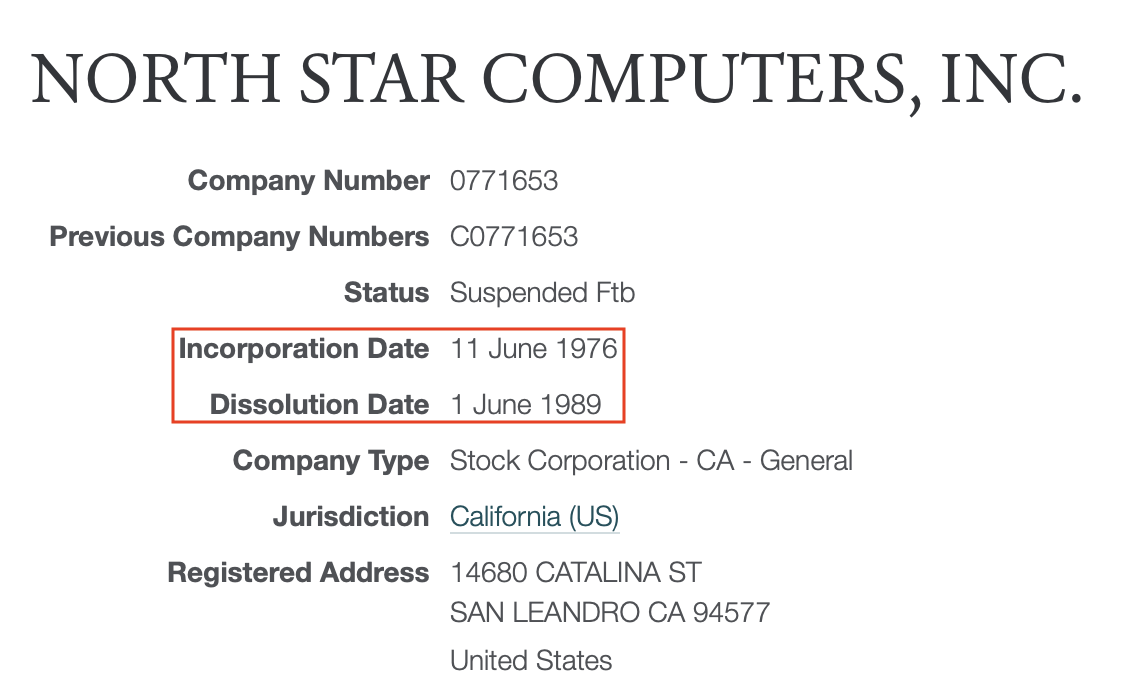
Task: Click the Previous Company Numbers label
Action: coord(239,237)
